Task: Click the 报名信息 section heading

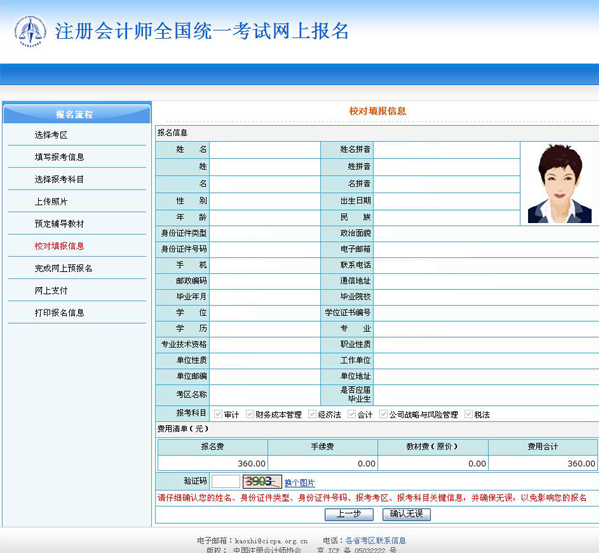Action: 172,133
